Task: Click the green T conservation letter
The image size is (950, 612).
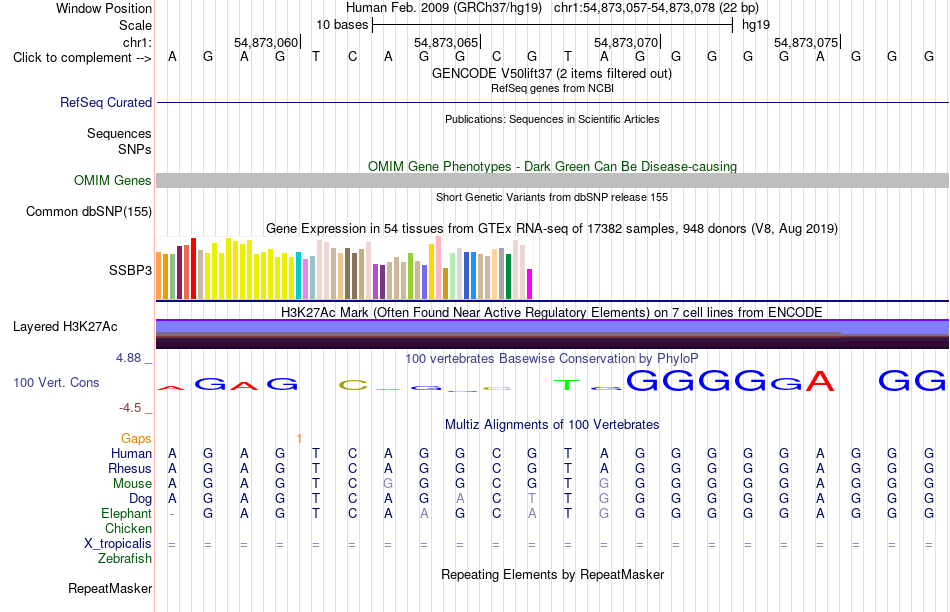Action: (567, 385)
